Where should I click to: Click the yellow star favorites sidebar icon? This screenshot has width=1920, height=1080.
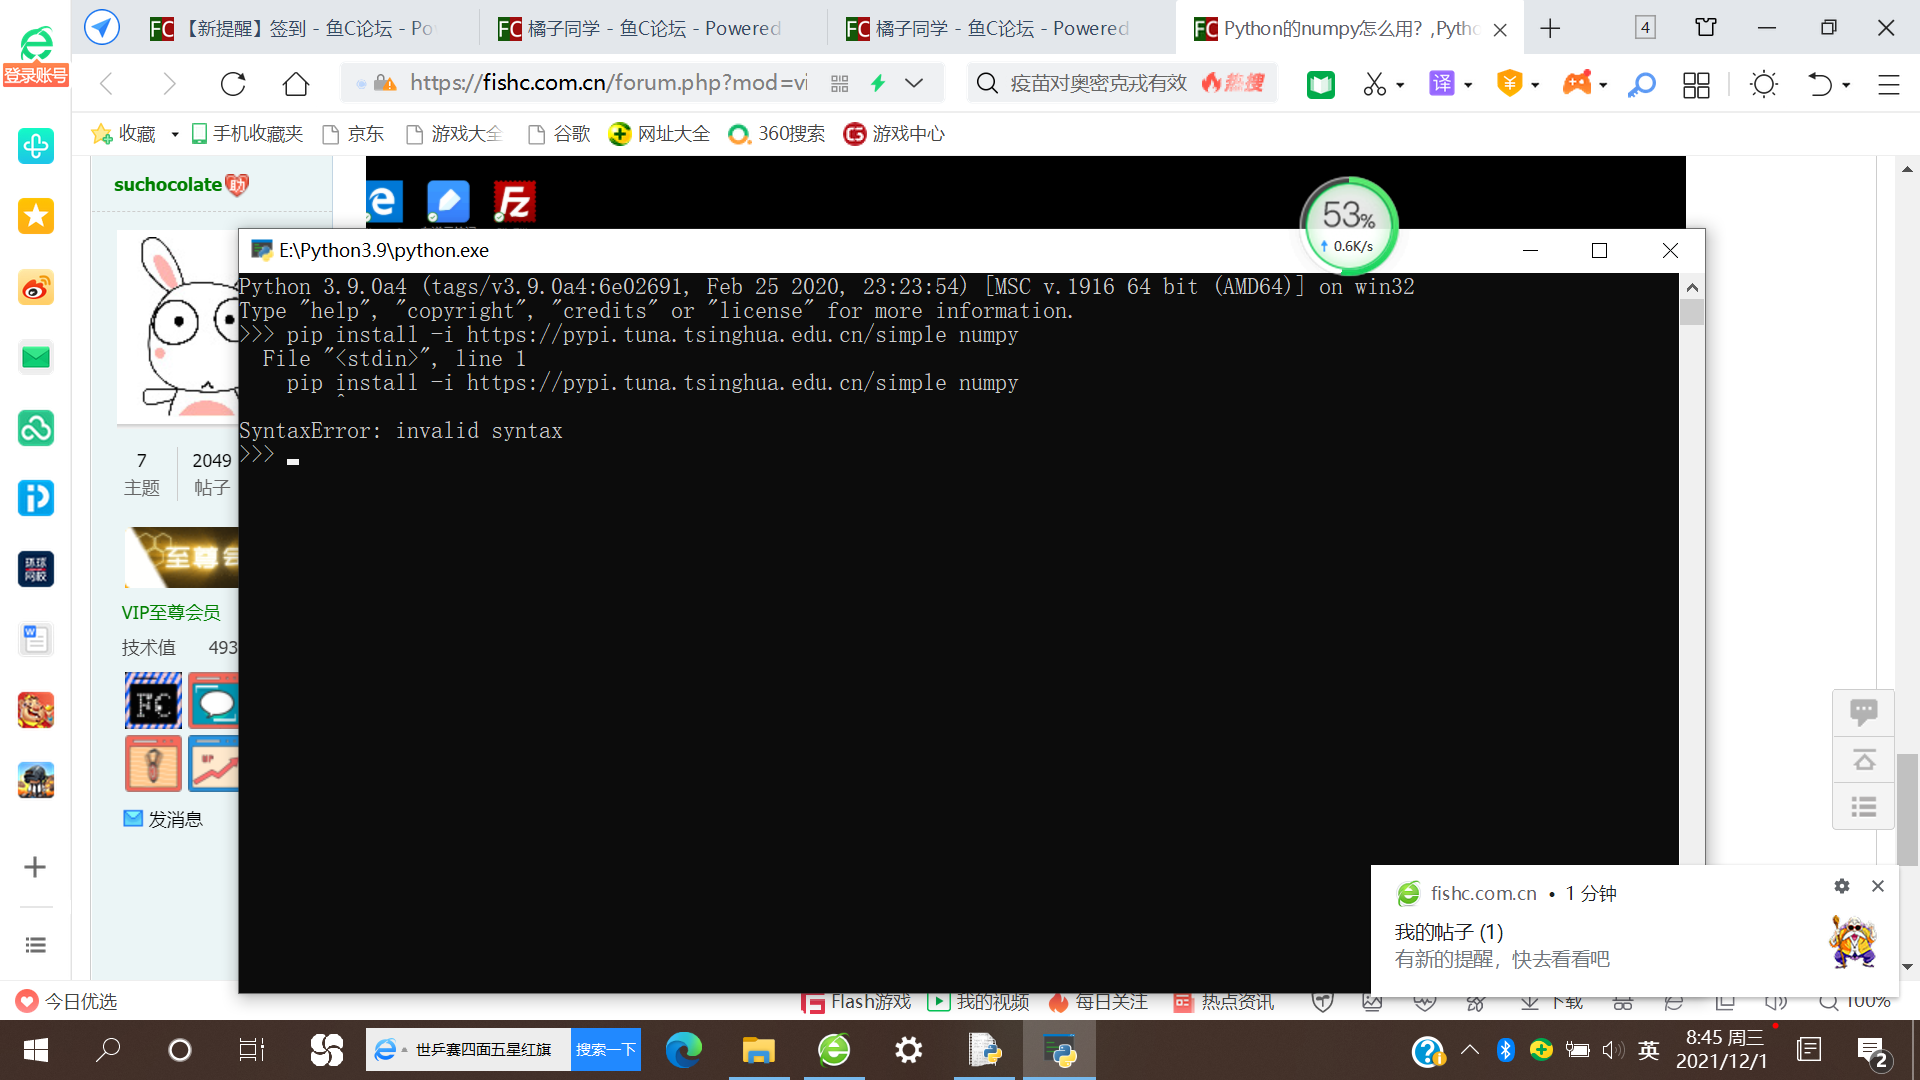tap(36, 216)
